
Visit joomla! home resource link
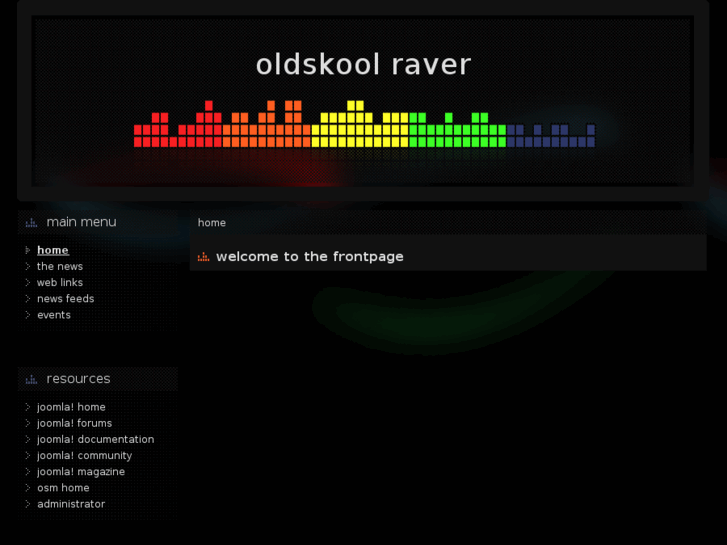point(71,407)
